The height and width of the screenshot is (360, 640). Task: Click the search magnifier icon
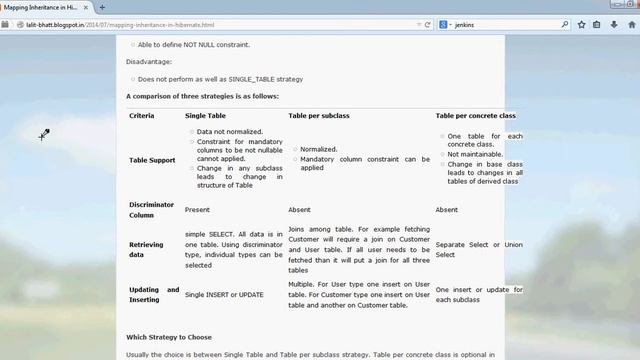565,25
